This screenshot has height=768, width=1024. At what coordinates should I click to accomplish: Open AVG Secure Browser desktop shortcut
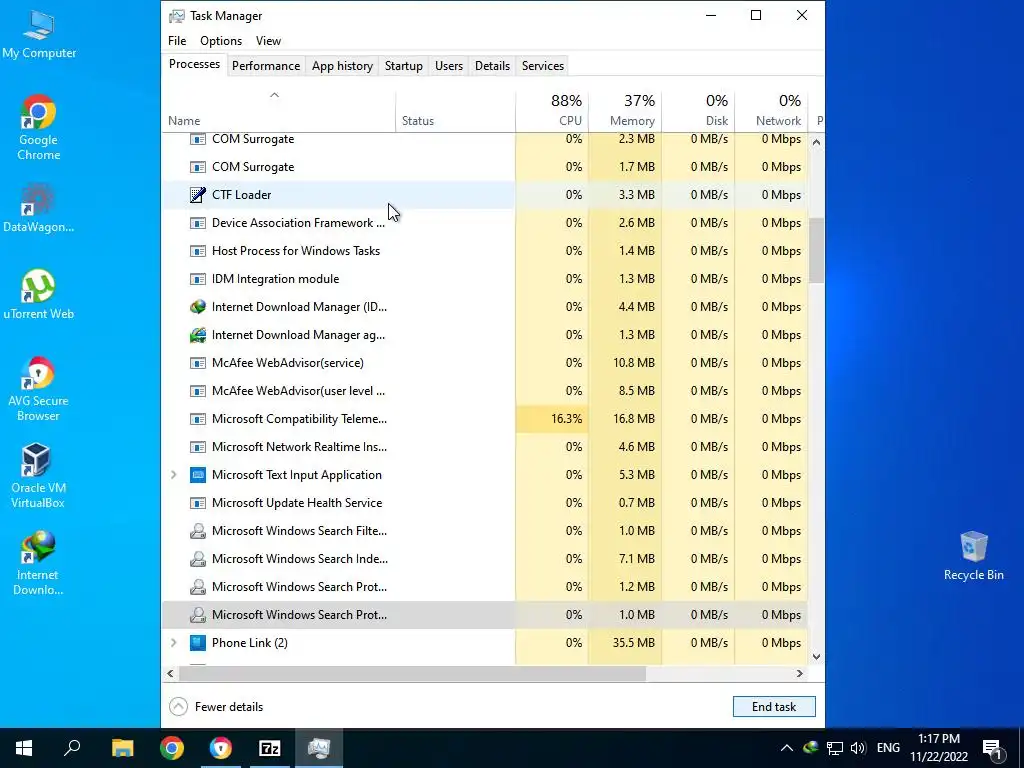tap(39, 389)
